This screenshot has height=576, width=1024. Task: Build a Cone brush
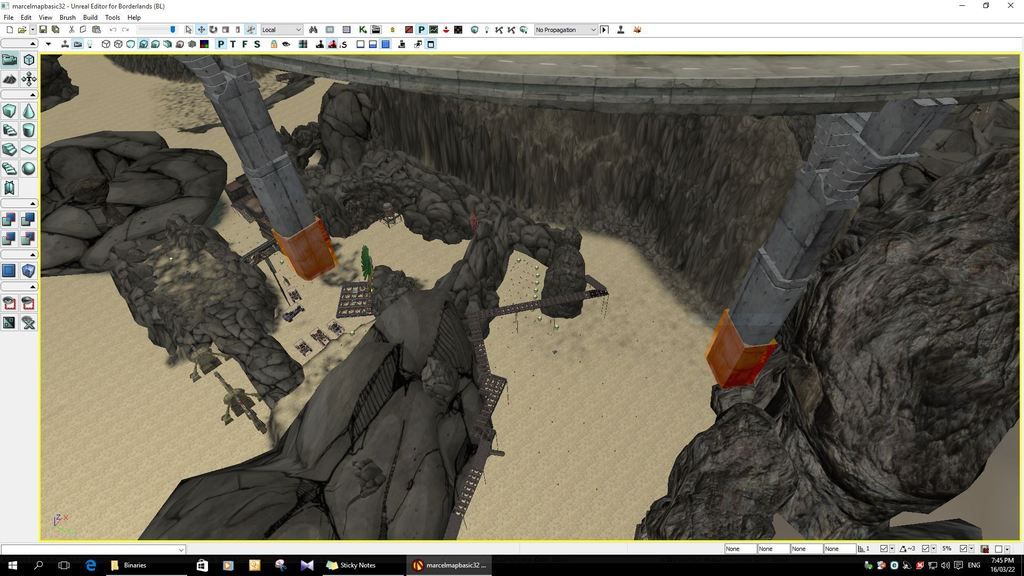29,111
